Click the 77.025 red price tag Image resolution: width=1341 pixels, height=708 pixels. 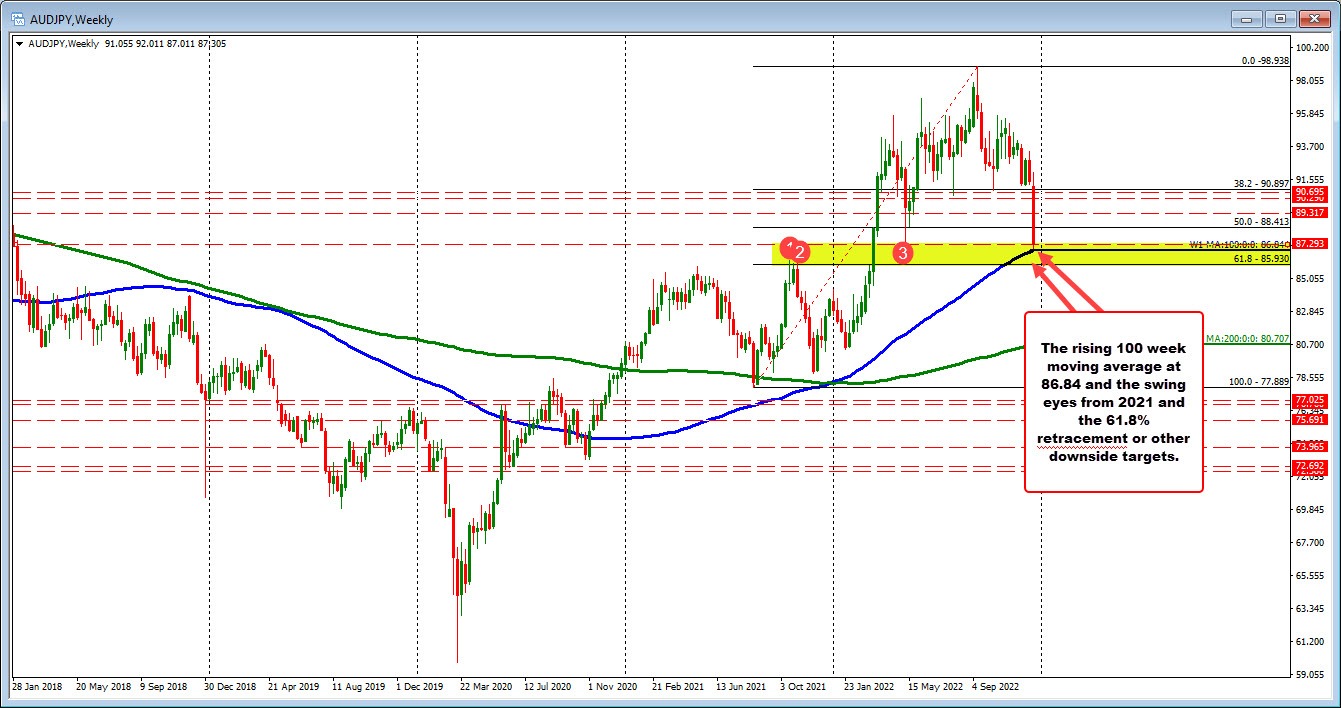pos(1309,400)
